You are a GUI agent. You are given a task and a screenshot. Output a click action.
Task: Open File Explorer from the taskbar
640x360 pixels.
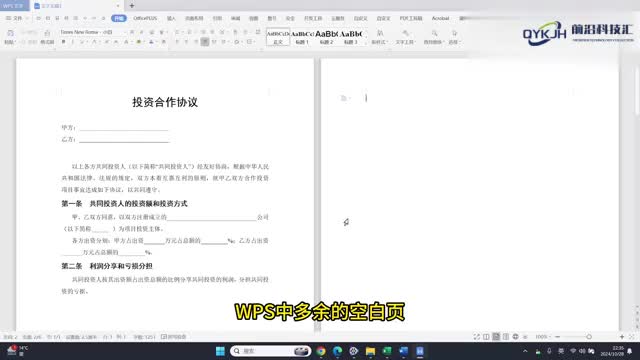tap(370, 351)
